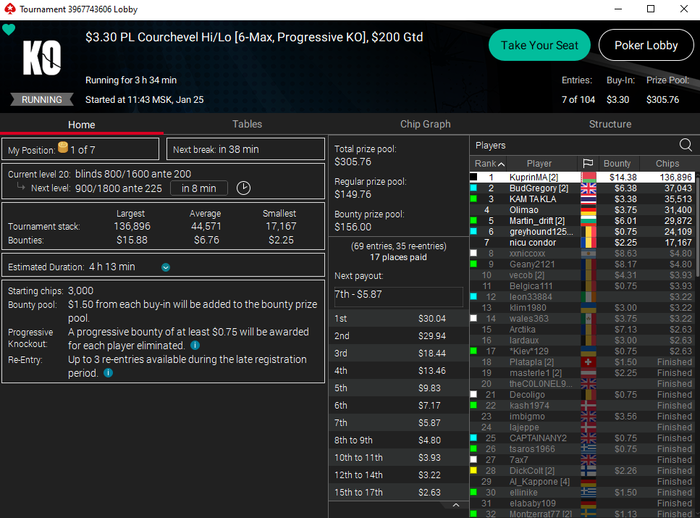The width and height of the screenshot is (700, 518).
Task: Click the flag icon of KuprinMA
Action: pos(588,177)
